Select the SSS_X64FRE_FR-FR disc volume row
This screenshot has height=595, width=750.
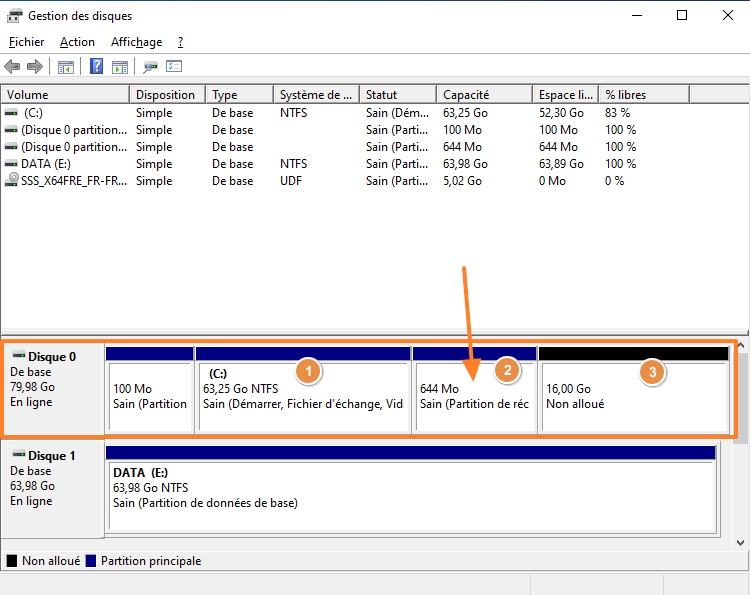click(x=72, y=181)
